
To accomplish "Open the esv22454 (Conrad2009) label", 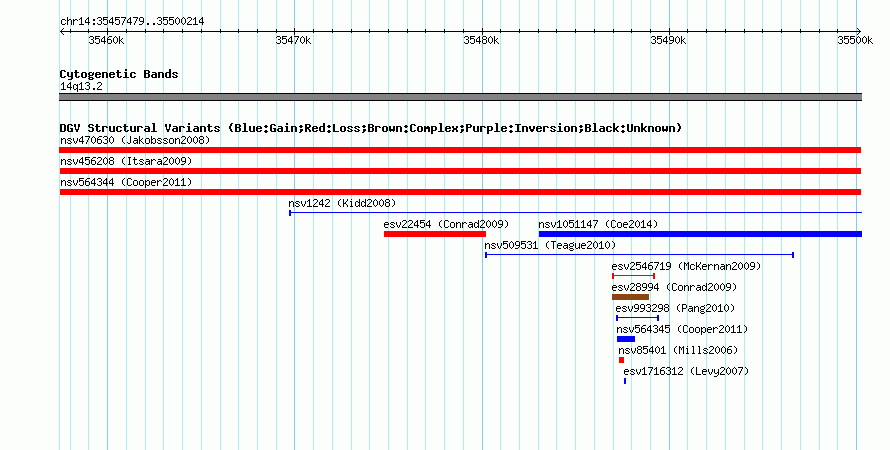I will click(x=446, y=224).
